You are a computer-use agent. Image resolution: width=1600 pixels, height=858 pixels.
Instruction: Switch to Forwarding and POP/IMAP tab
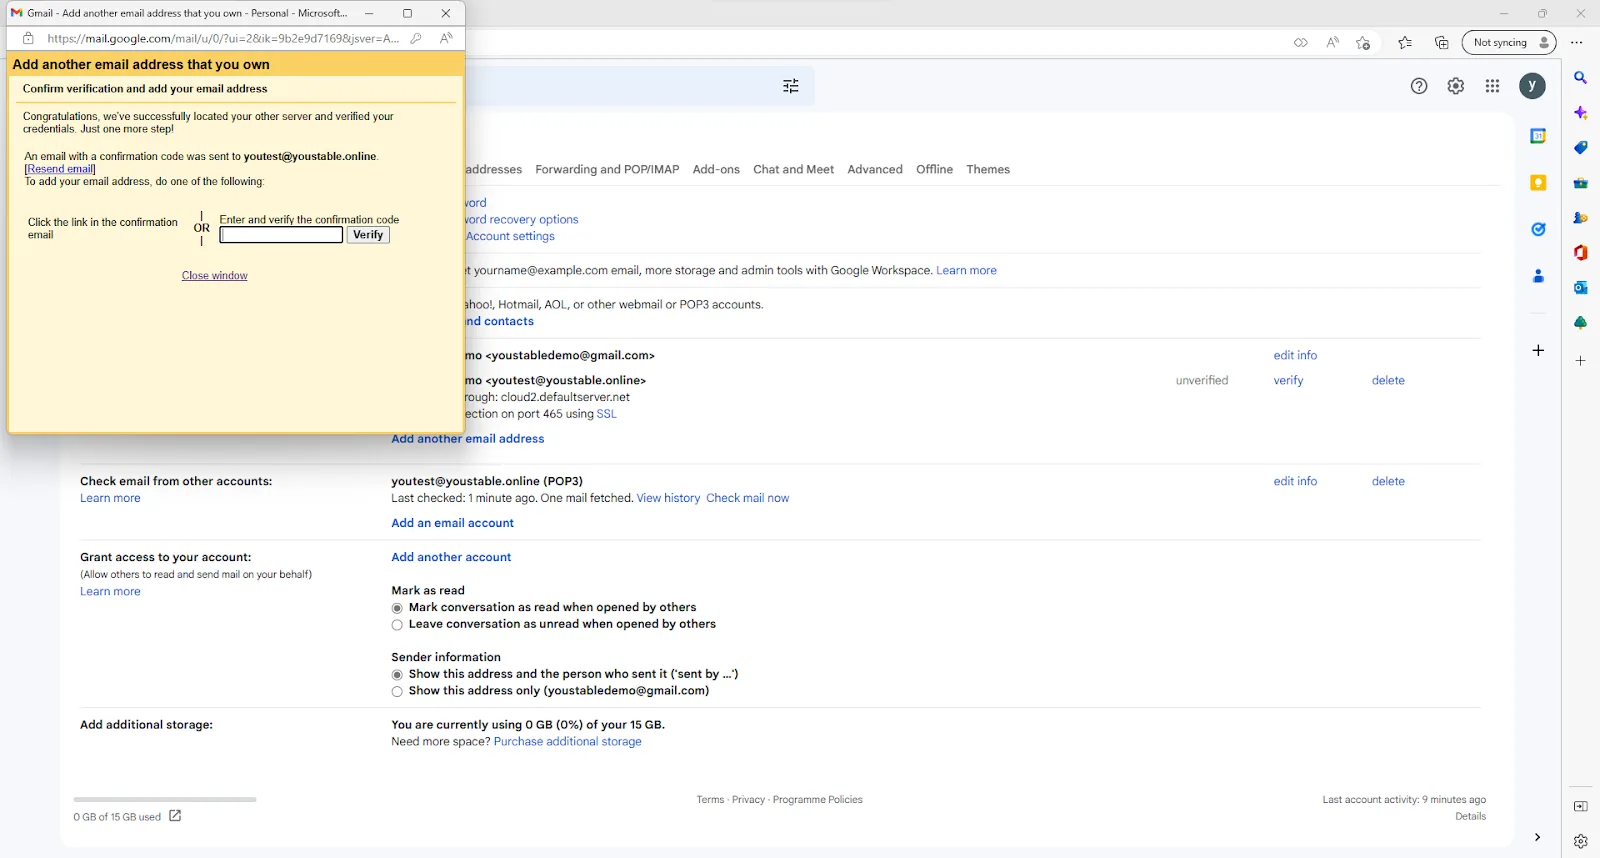[x=607, y=169]
